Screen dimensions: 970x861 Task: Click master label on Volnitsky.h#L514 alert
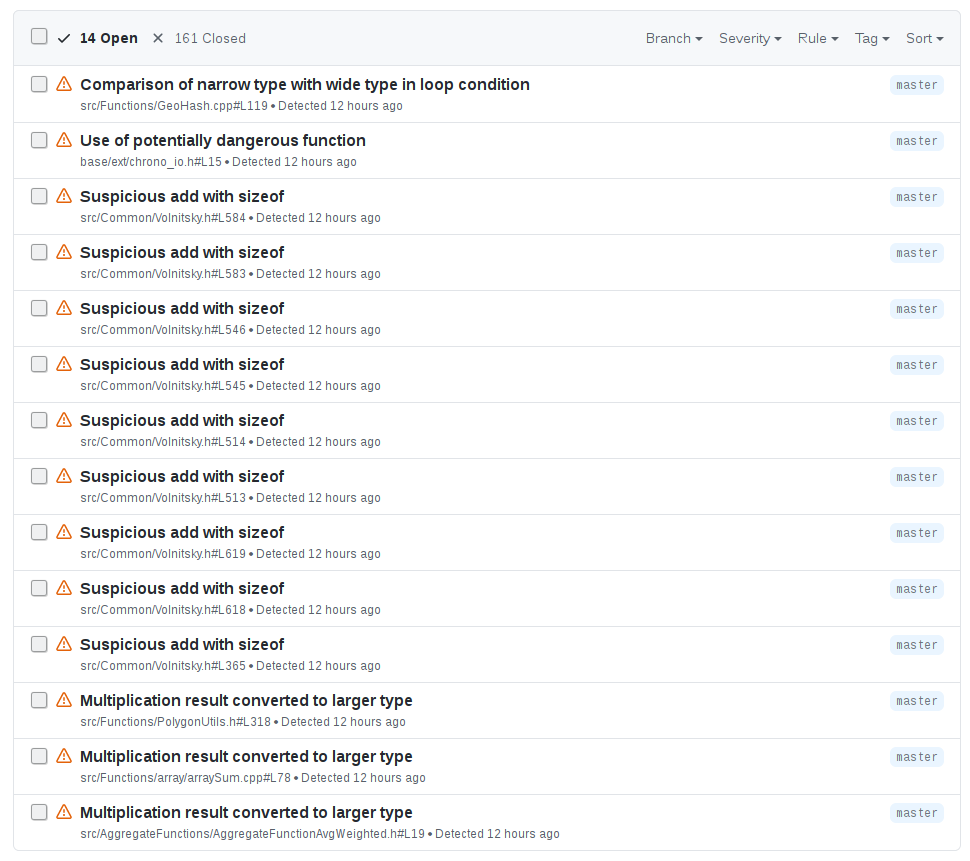(917, 421)
